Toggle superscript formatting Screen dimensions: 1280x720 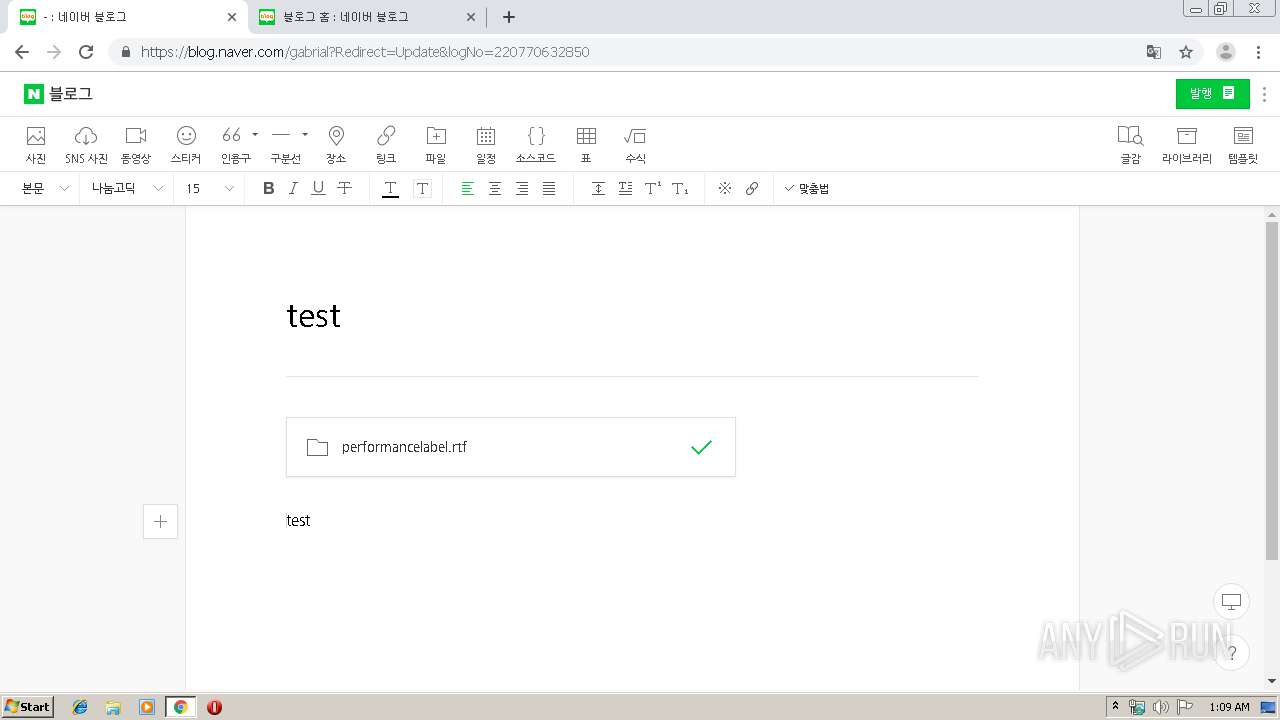point(653,189)
